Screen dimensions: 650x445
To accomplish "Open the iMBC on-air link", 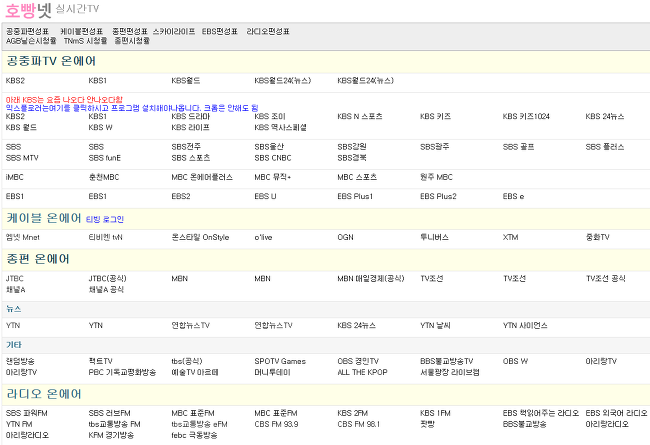I will point(15,177).
